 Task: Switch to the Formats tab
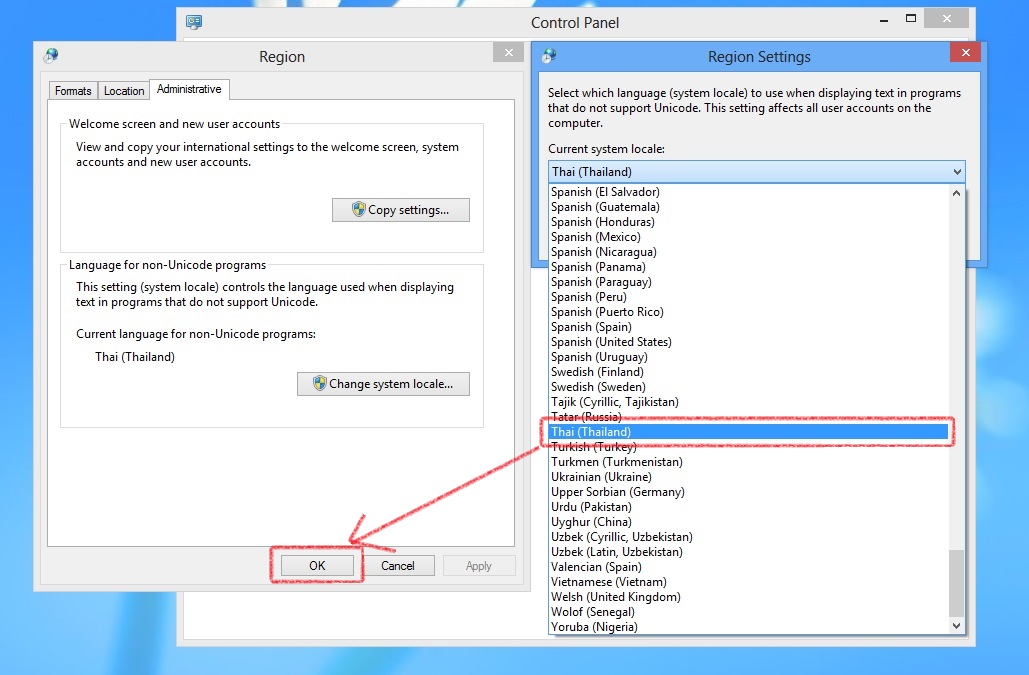[x=72, y=90]
